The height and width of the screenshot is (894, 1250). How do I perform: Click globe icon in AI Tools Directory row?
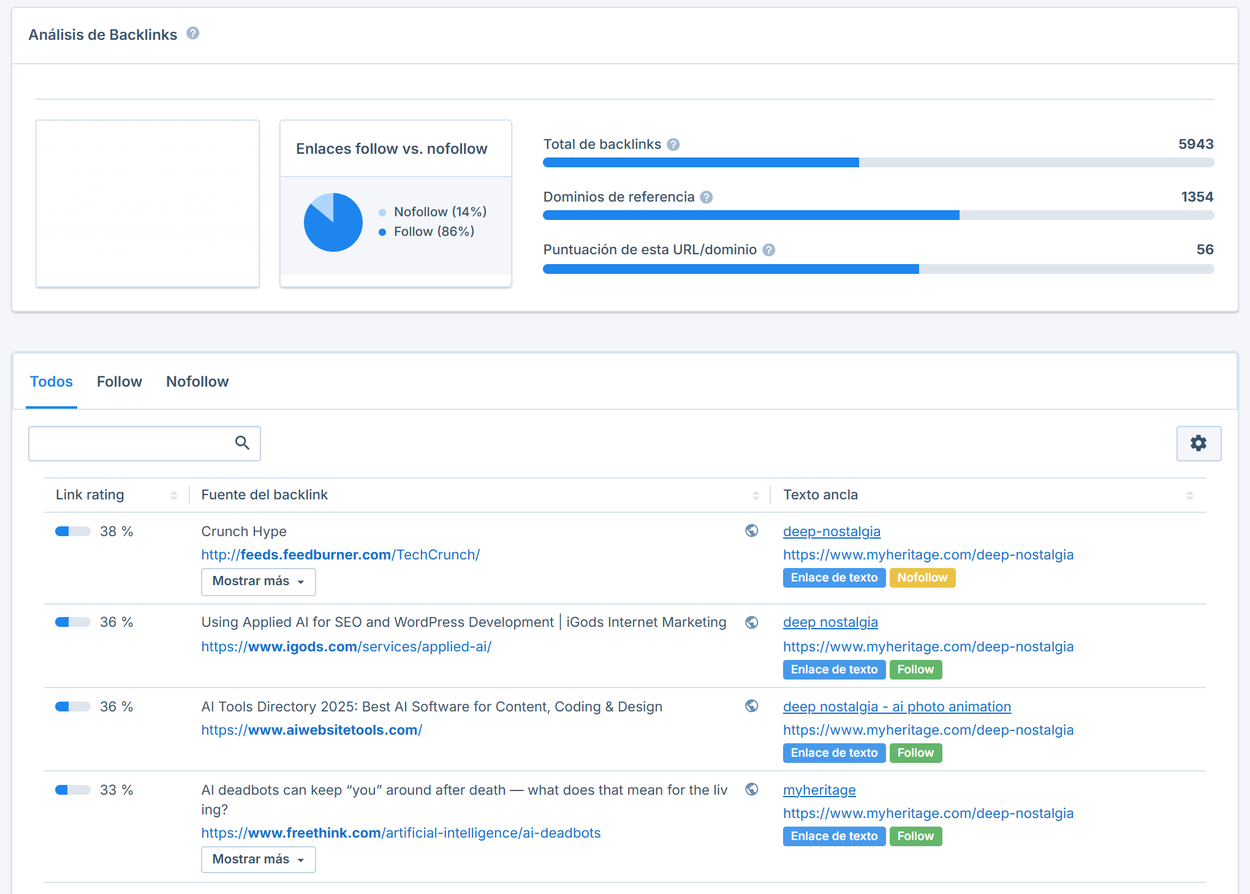752,706
